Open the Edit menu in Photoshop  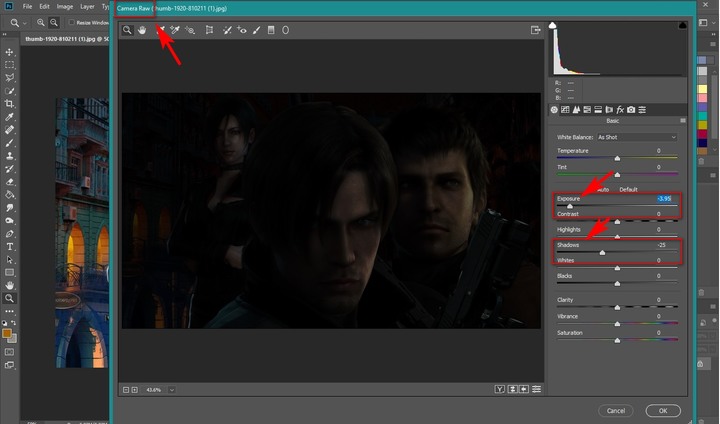(44, 7)
